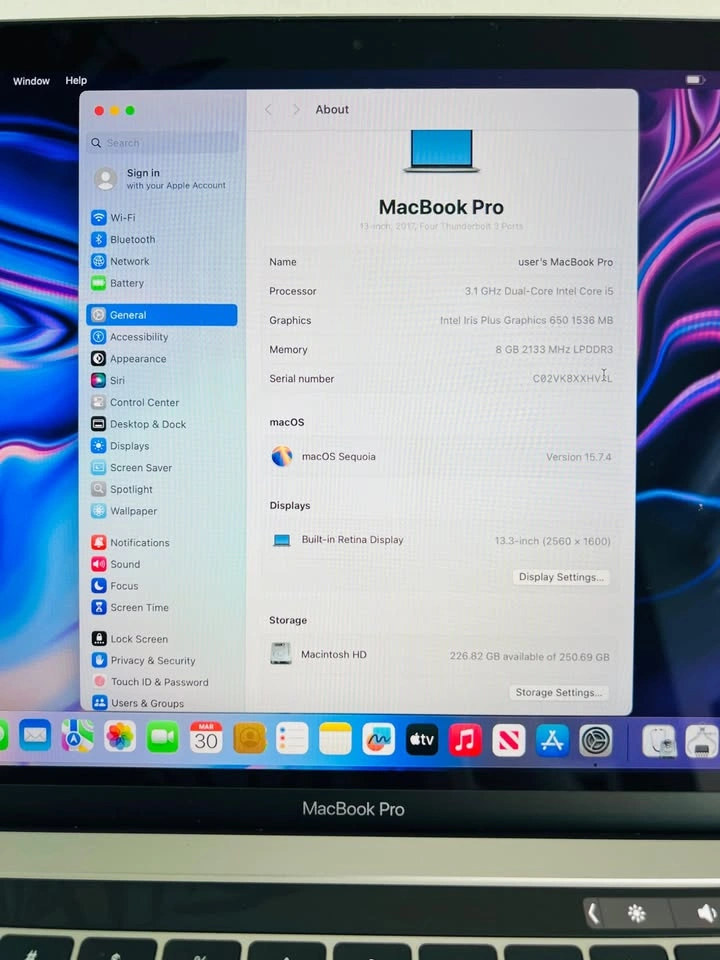Click serial number C02VK8XXHV2L

pyautogui.click(x=572, y=378)
